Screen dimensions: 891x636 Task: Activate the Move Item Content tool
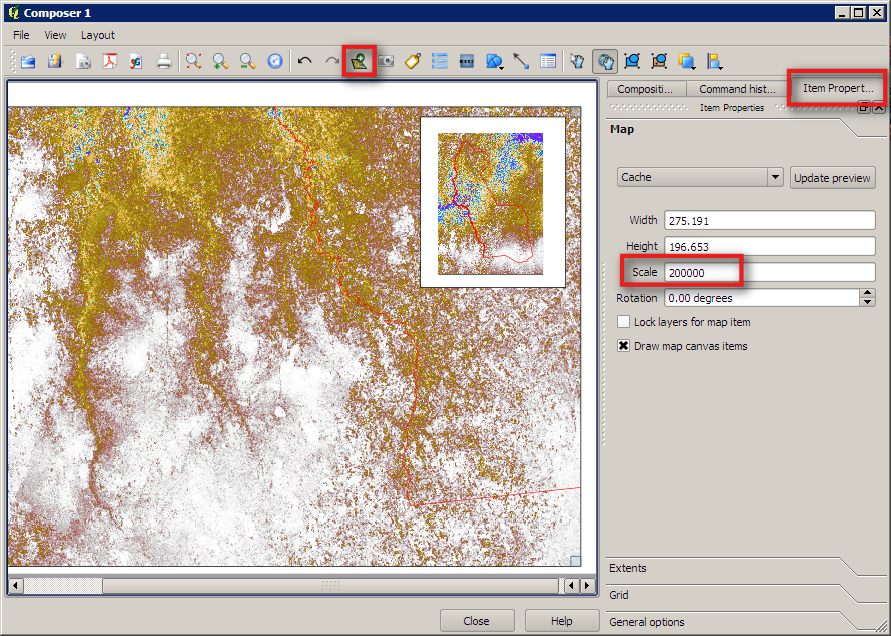click(x=605, y=60)
